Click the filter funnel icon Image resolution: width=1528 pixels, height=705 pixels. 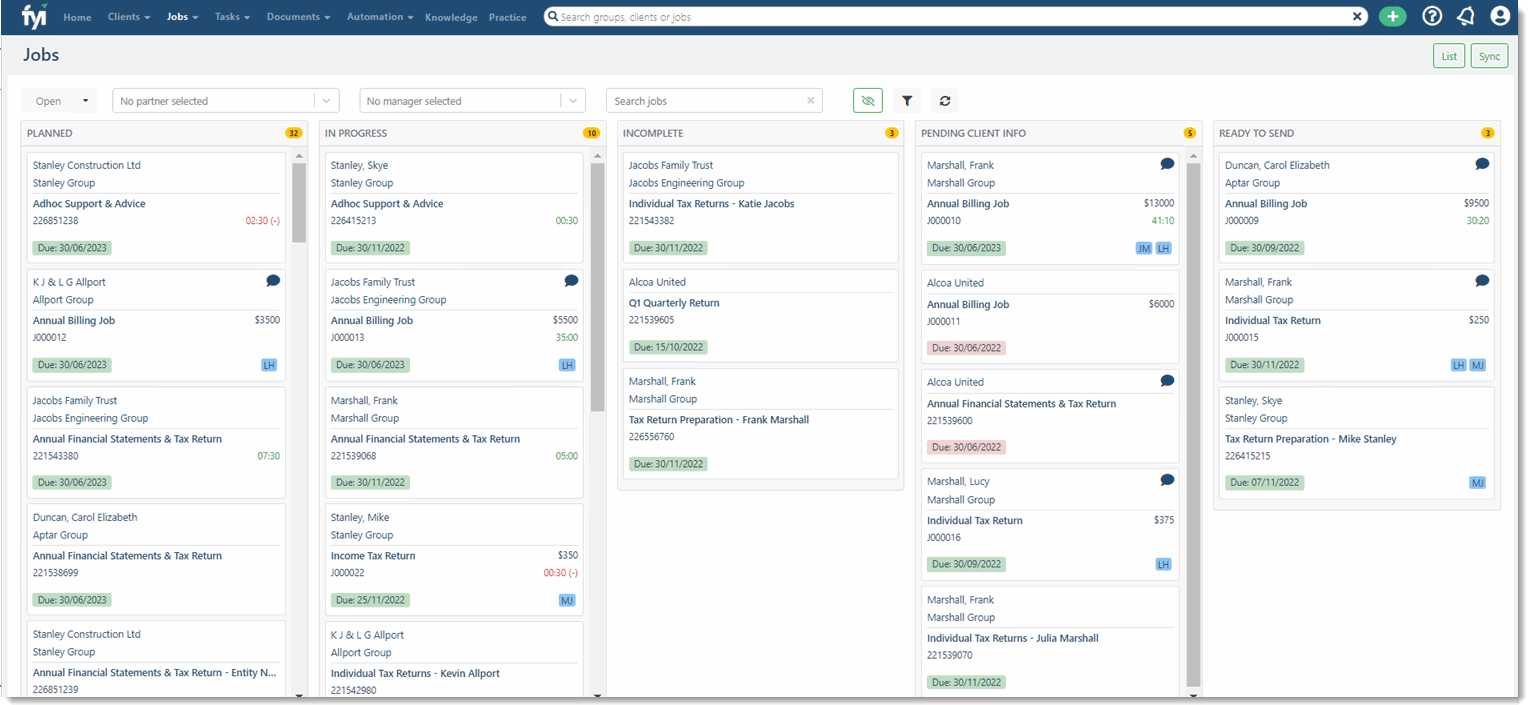pos(907,101)
